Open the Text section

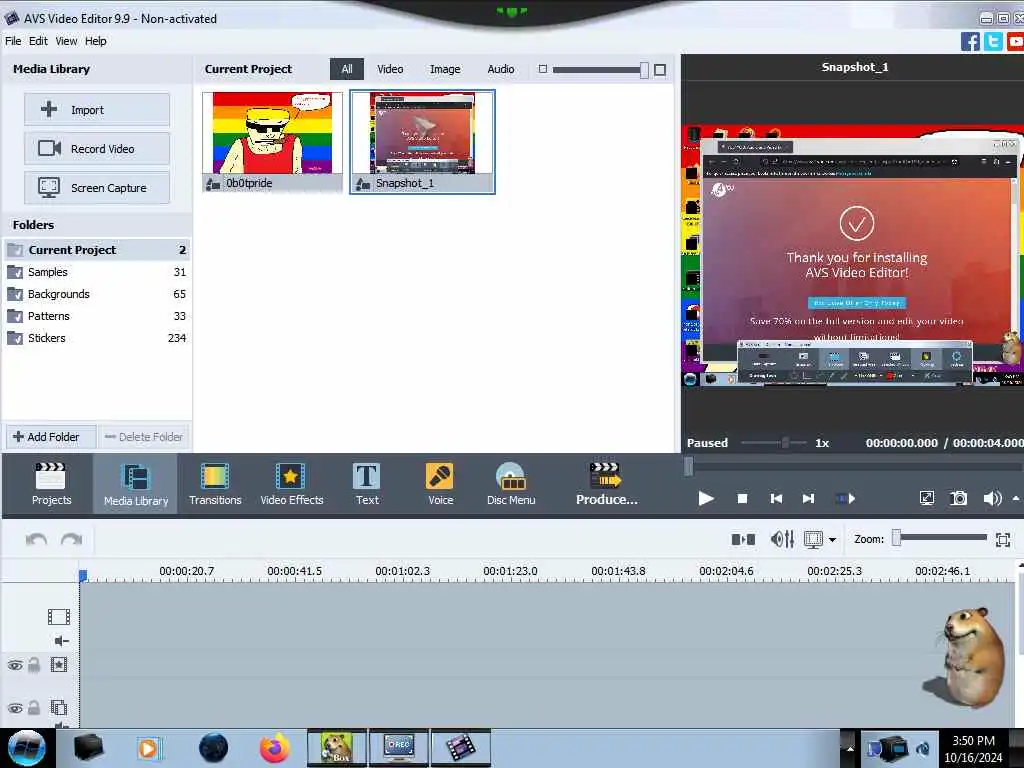[x=367, y=484]
